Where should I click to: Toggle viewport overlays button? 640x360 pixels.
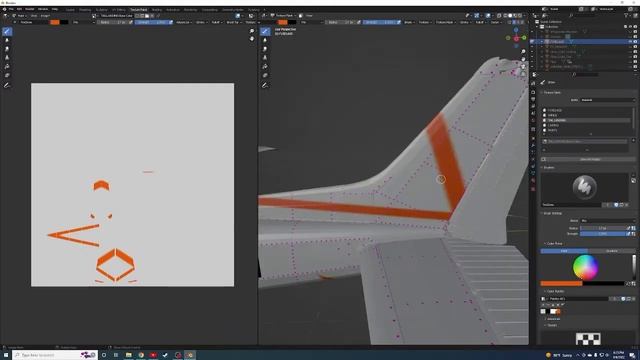[488, 16]
